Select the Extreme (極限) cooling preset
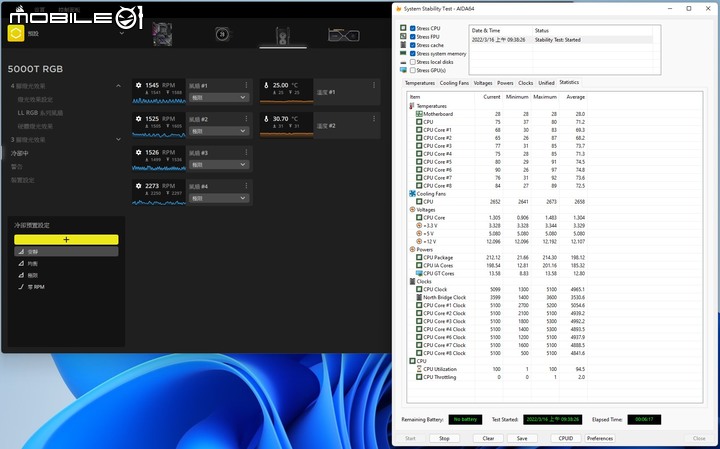The width and height of the screenshot is (720, 449). (66, 275)
